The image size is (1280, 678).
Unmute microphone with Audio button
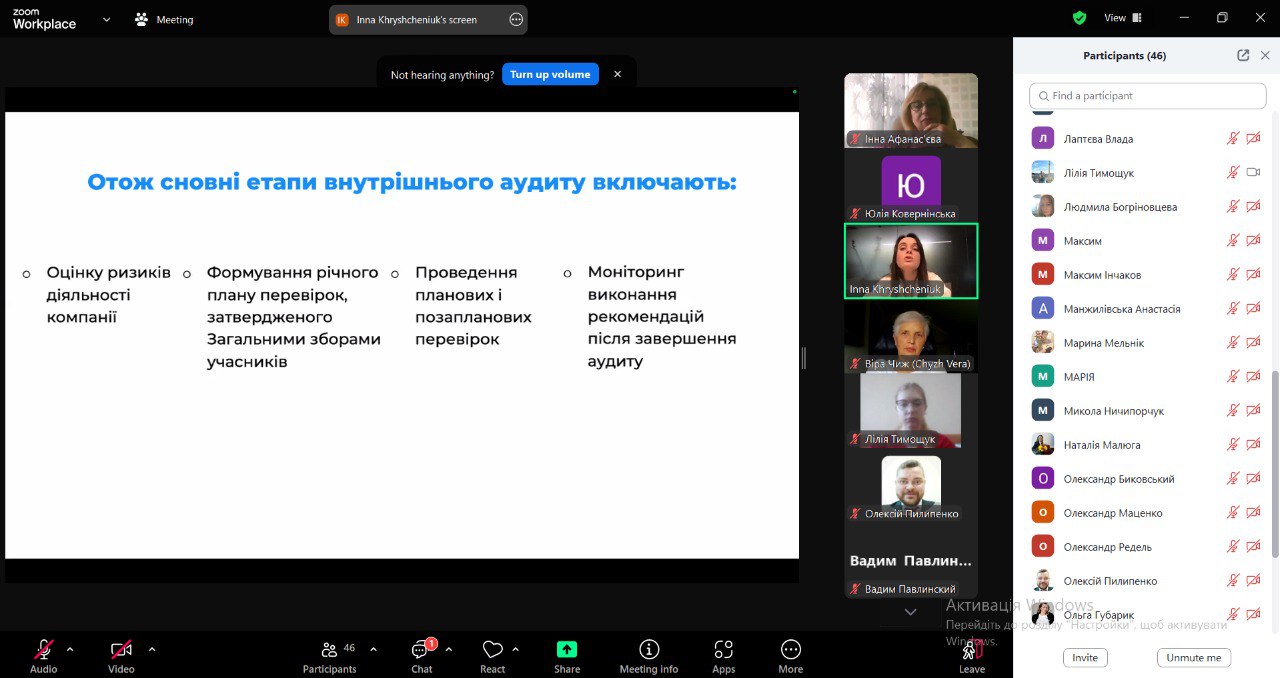[44, 650]
